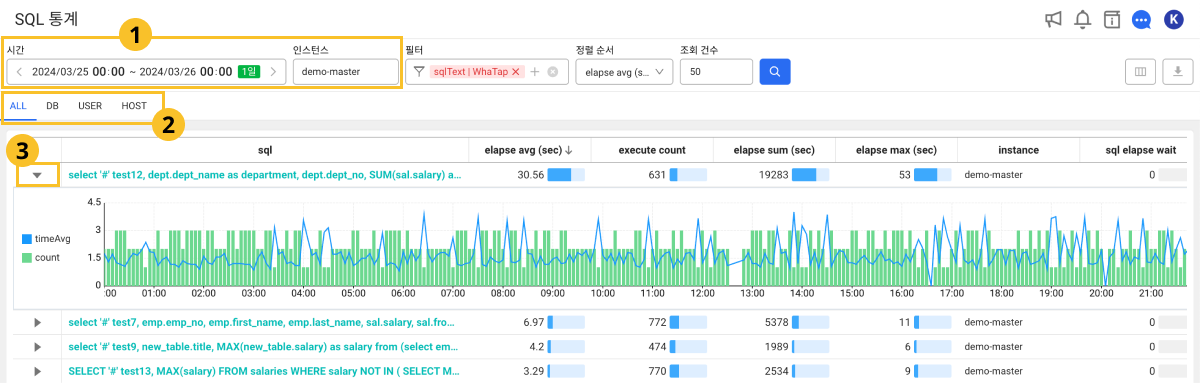The width and height of the screenshot is (1200, 383).
Task: Click execute count value 772
Action: [656, 322]
